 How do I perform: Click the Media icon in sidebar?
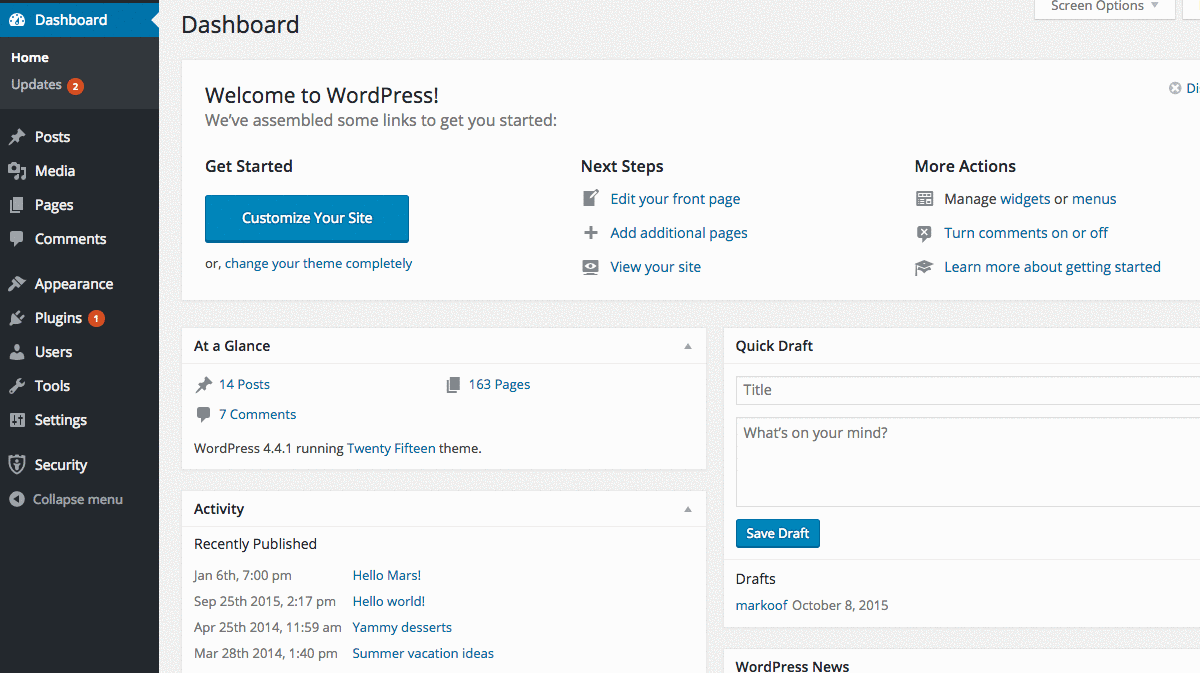(17, 171)
